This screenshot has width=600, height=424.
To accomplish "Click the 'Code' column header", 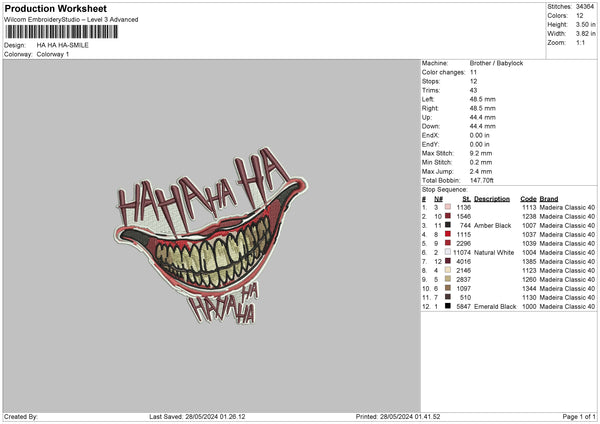I will point(528,199).
